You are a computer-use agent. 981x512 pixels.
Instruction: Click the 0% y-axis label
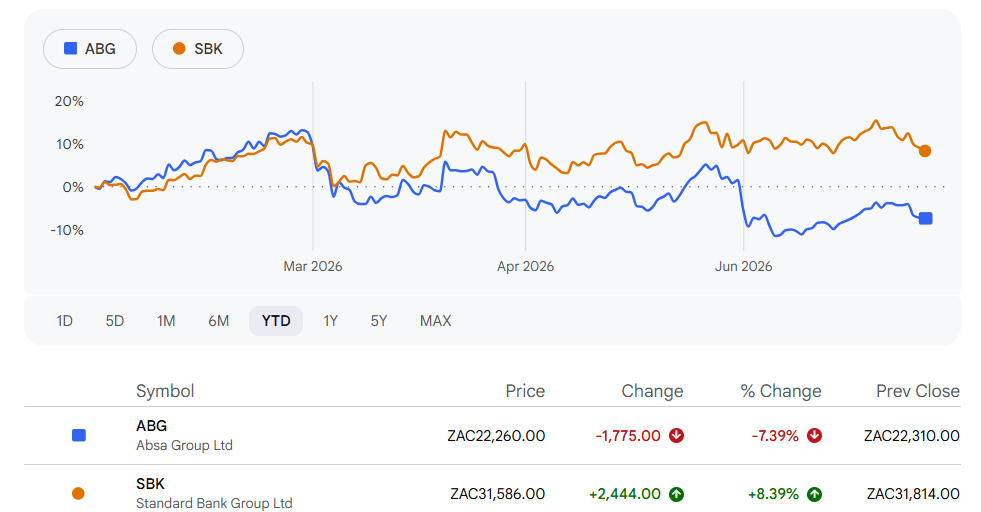tap(73, 187)
